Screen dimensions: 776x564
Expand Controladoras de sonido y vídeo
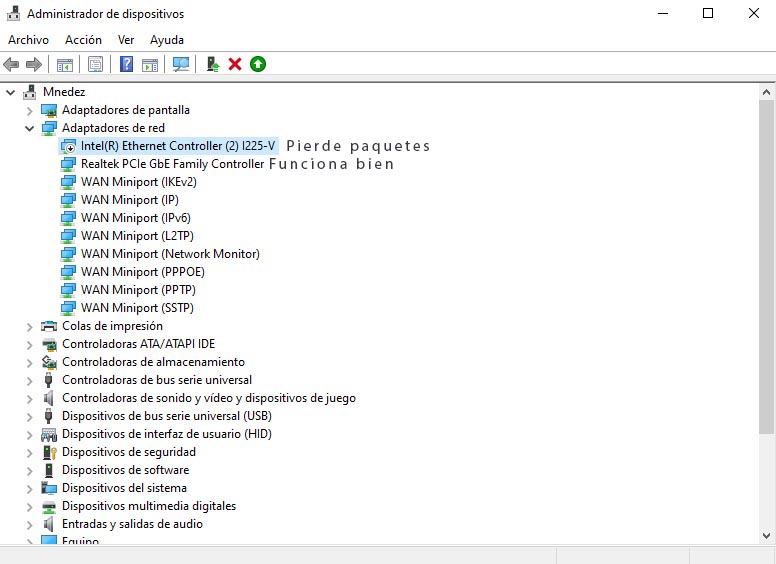click(29, 399)
